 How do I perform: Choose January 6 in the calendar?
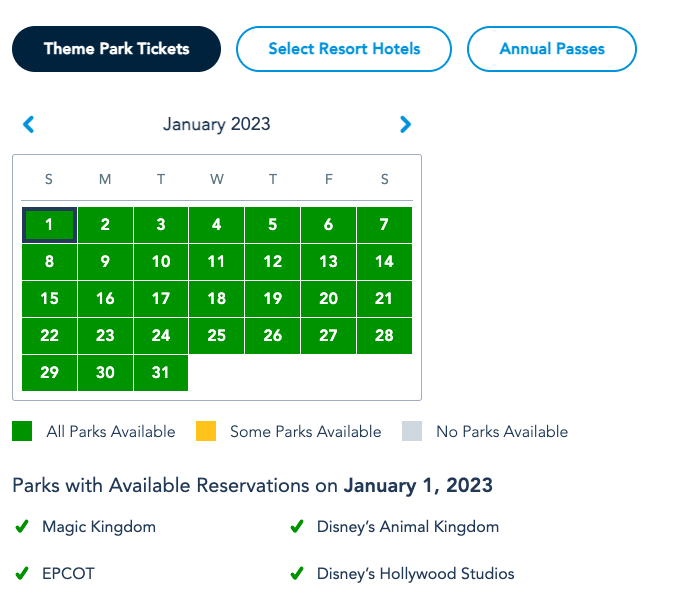328,225
